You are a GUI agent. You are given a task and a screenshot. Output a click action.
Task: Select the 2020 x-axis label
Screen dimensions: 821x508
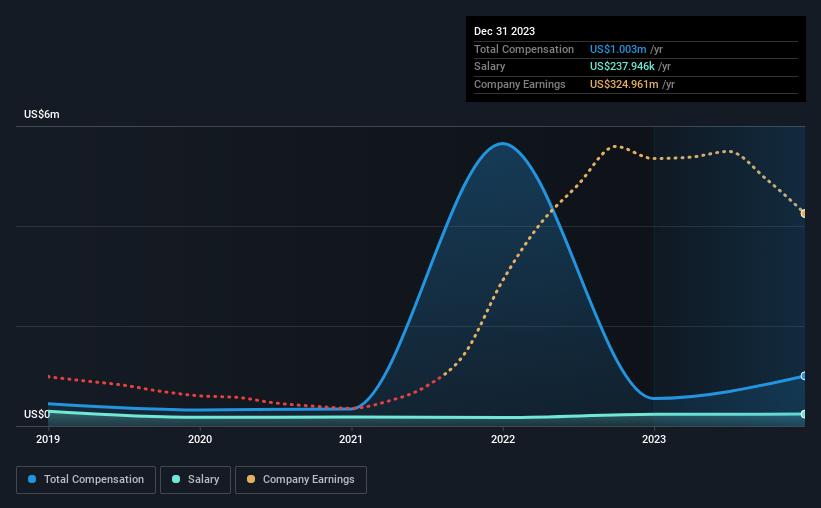click(200, 439)
